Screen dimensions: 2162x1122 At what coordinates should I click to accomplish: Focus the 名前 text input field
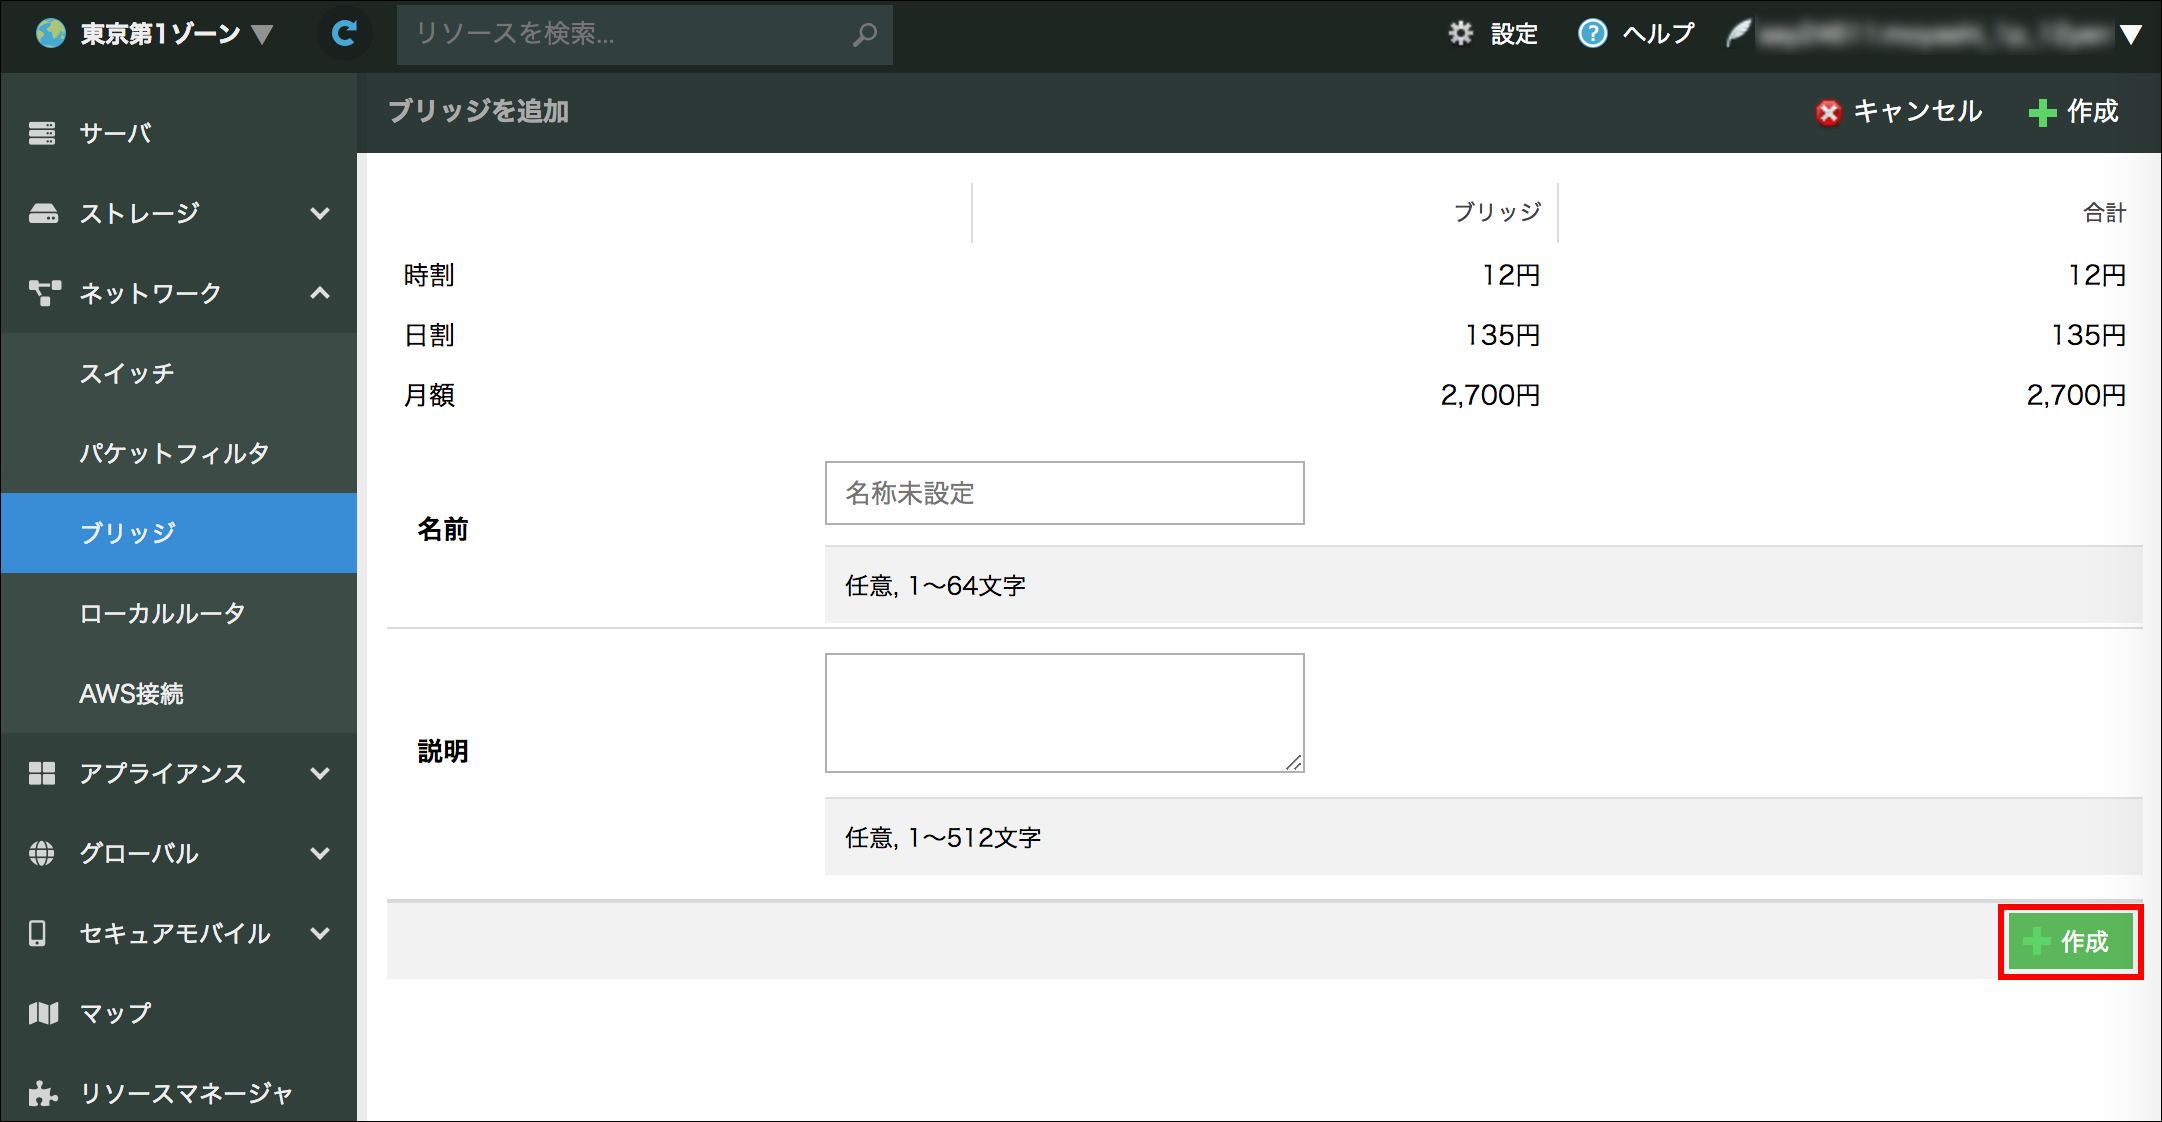(1064, 493)
